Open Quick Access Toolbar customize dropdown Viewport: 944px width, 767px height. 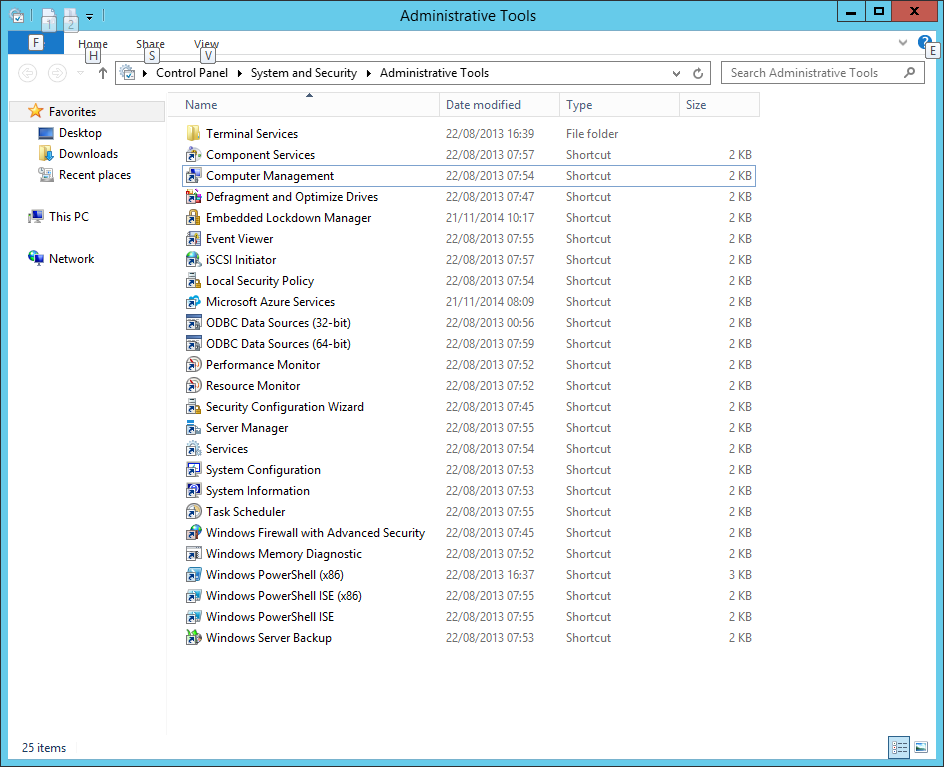pos(90,16)
